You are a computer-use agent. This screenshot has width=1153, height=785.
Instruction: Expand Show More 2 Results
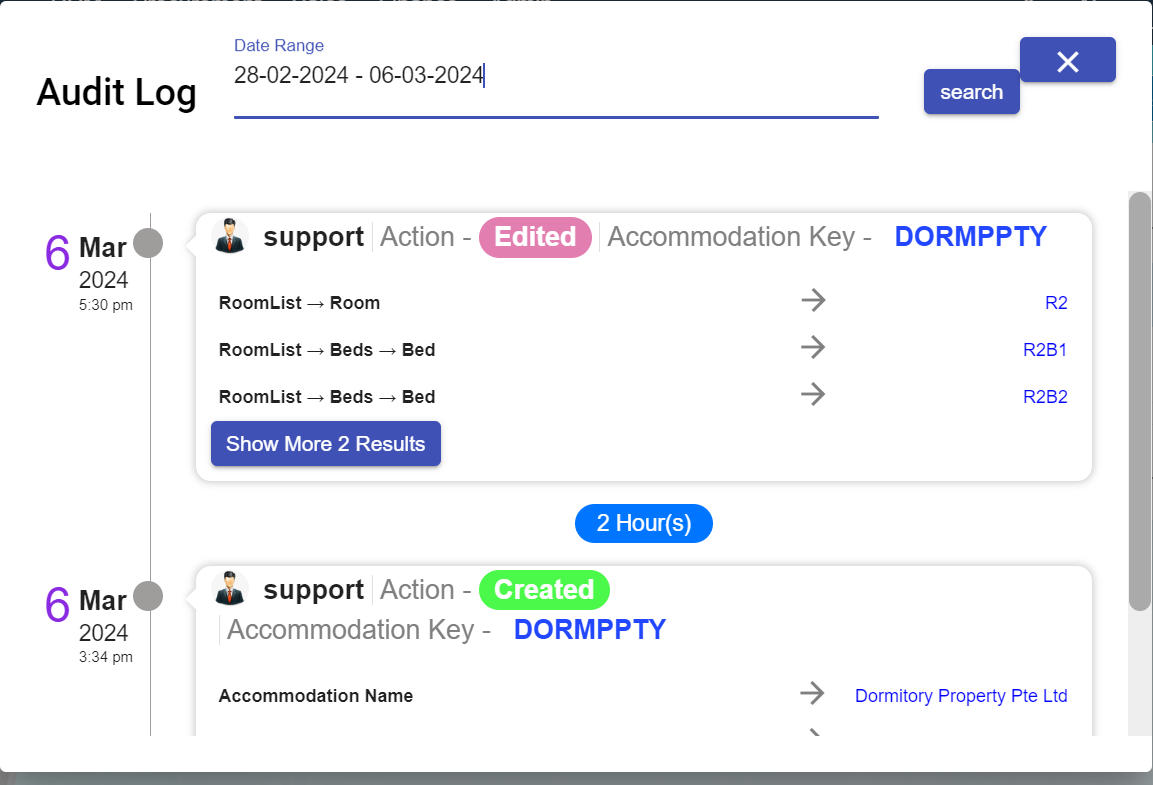pyautogui.click(x=325, y=444)
